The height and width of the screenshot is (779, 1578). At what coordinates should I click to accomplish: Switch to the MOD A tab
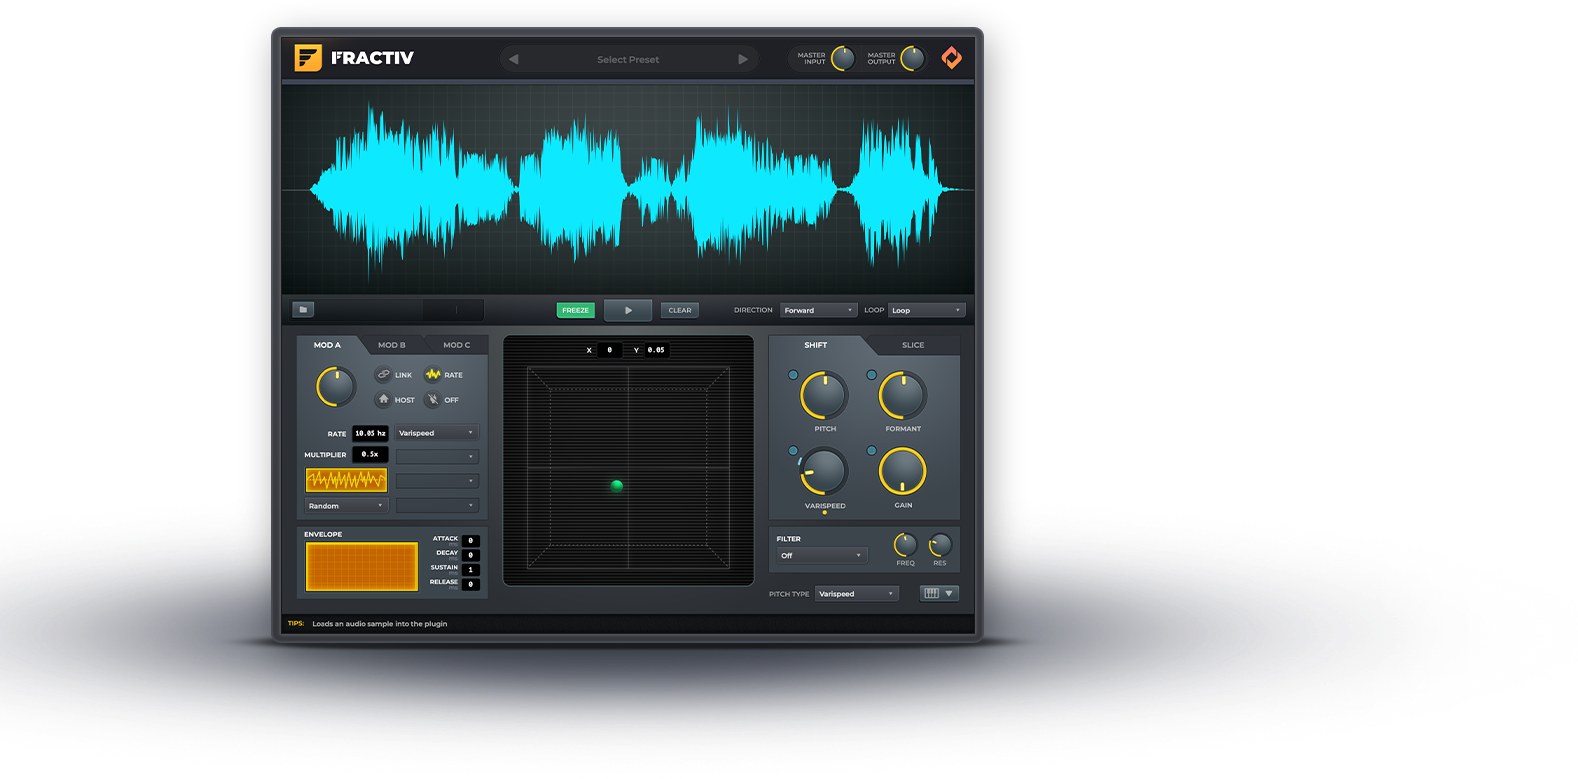click(327, 345)
